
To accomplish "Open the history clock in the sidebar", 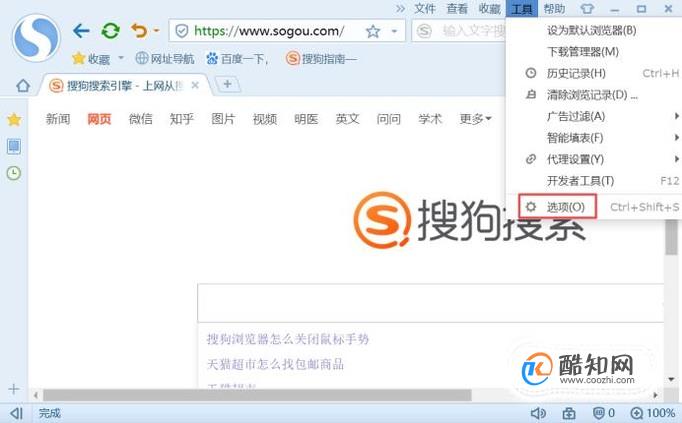I will (x=14, y=173).
